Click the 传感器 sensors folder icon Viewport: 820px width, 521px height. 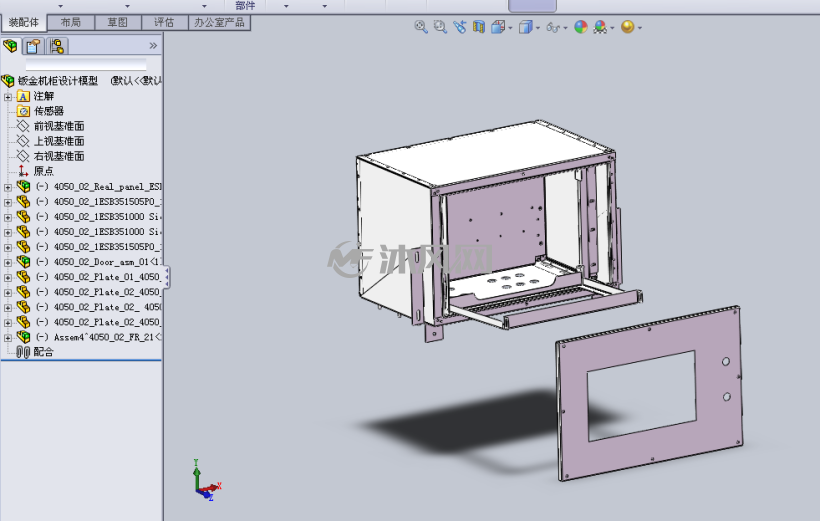23,111
